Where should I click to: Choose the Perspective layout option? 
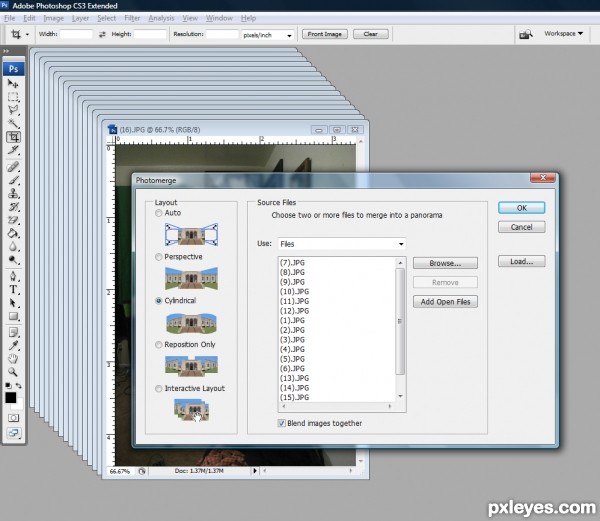tap(158, 257)
